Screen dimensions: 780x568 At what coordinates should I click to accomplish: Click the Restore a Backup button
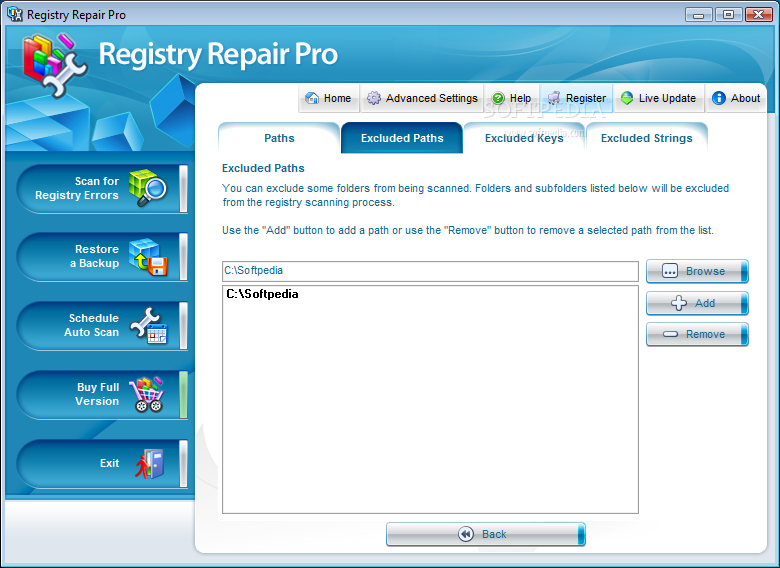[x=102, y=257]
